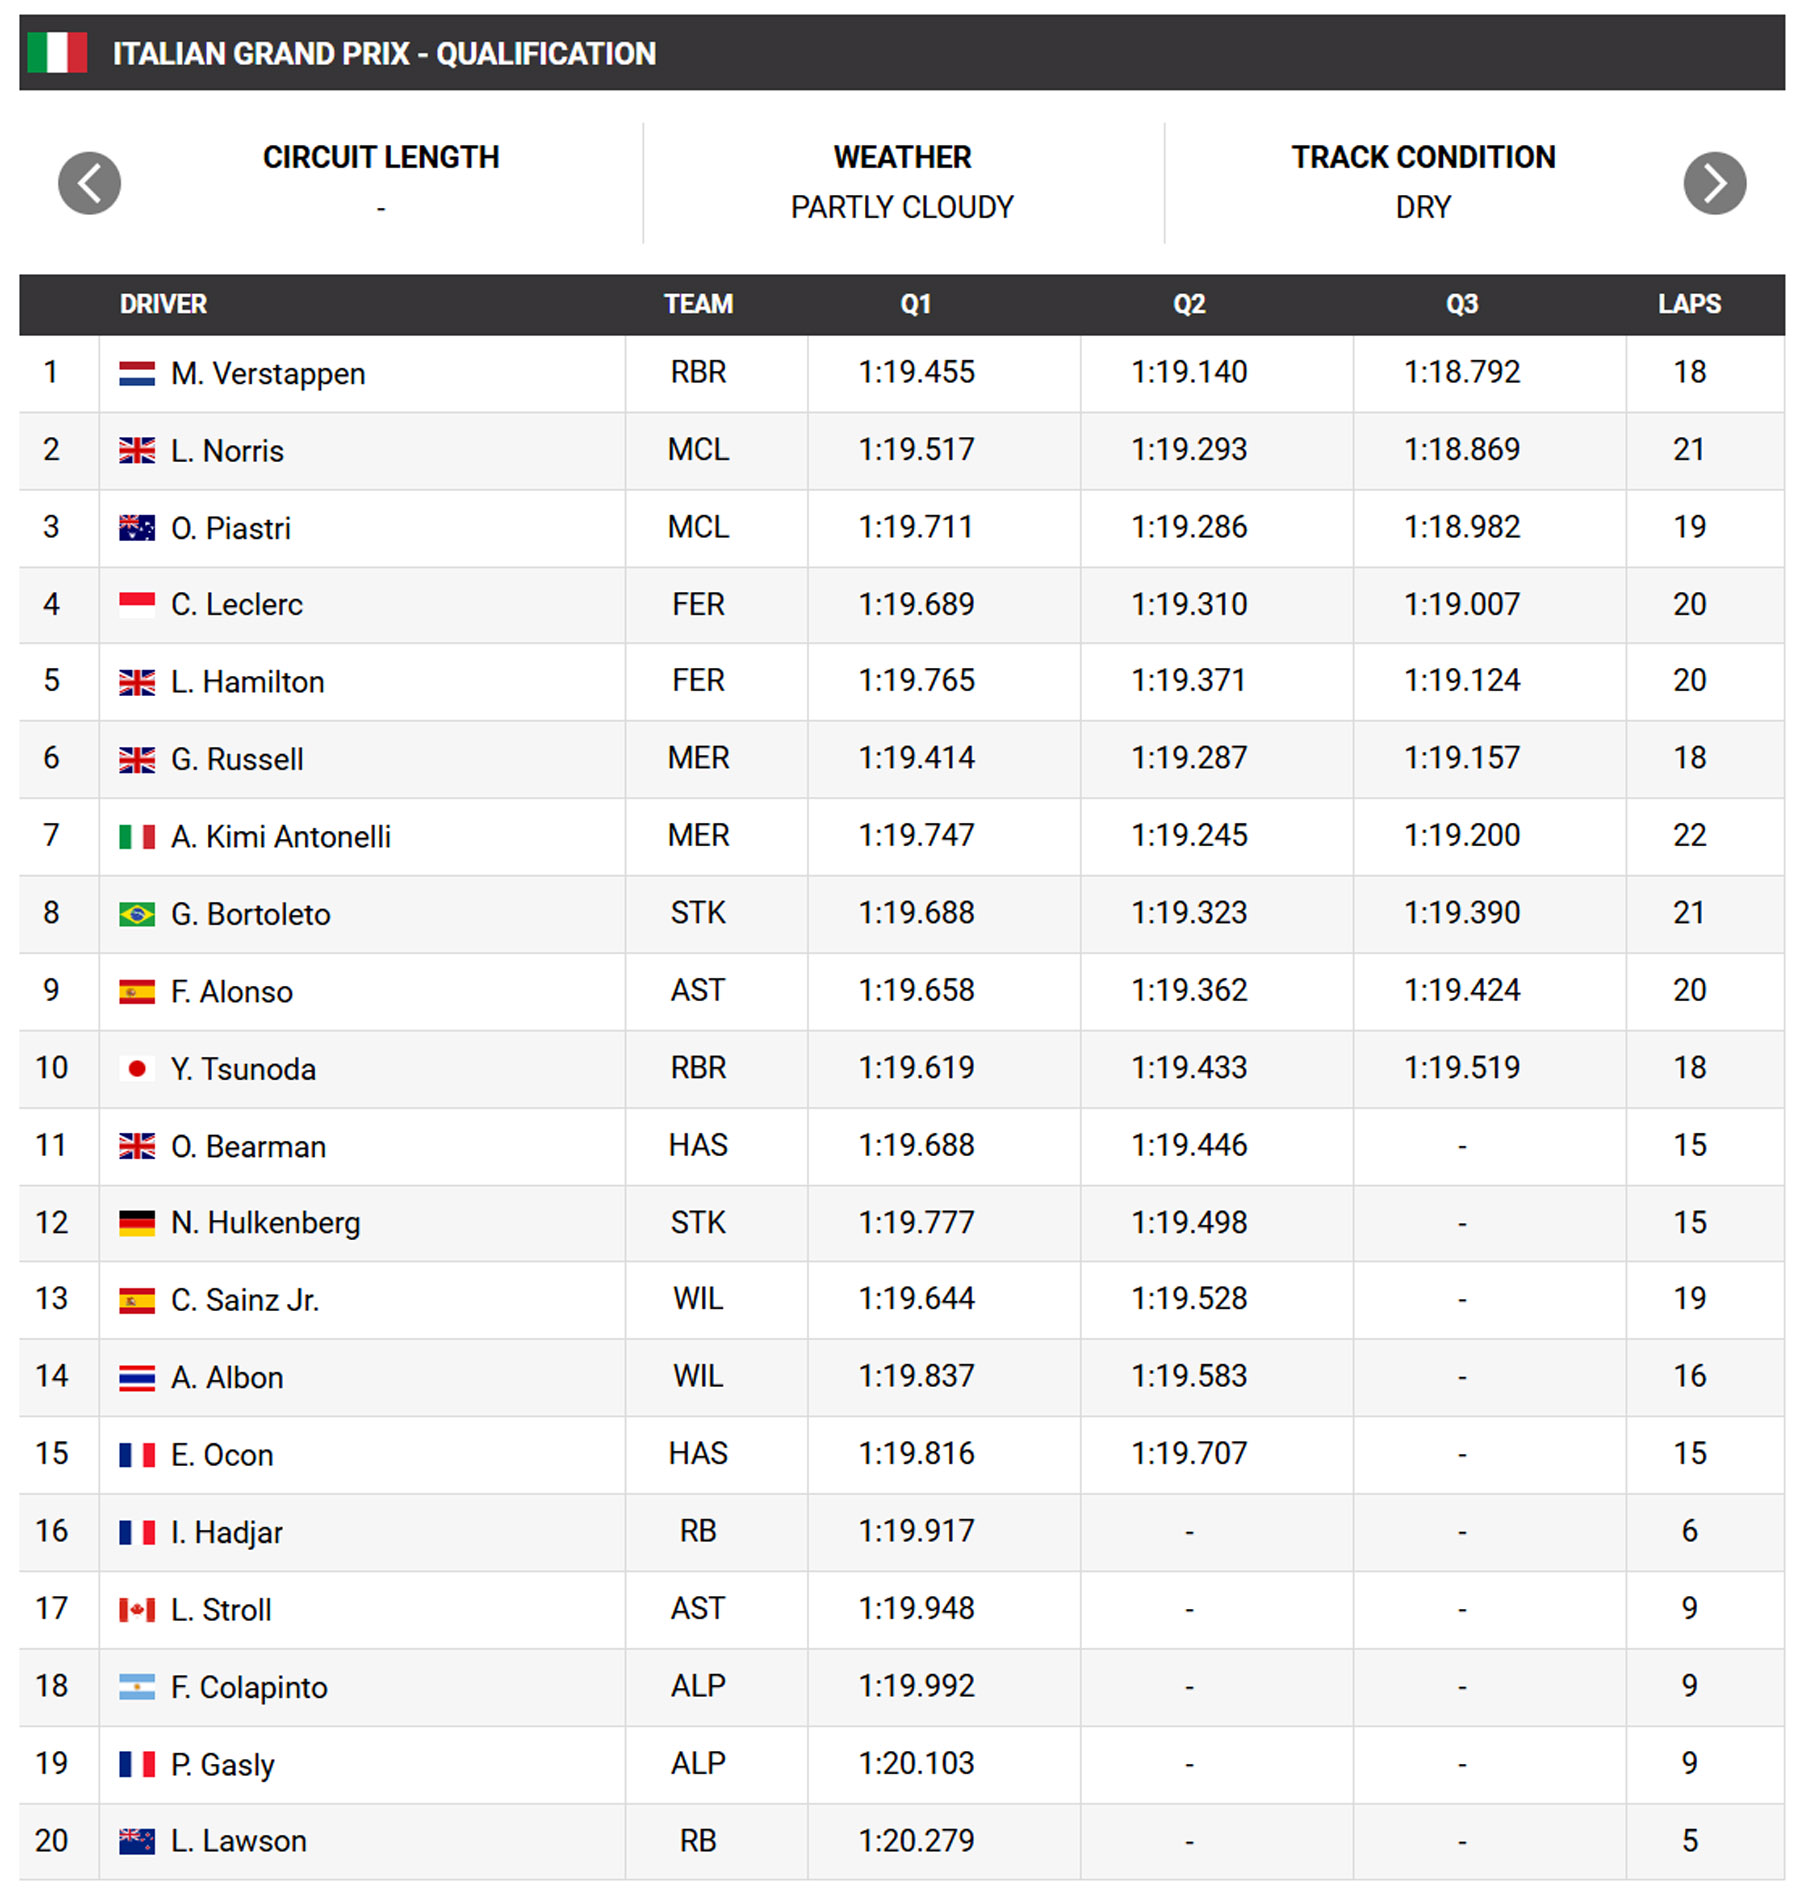This screenshot has height=1895, width=1800.
Task: Sort by the Q1 column header
Action: (x=915, y=304)
